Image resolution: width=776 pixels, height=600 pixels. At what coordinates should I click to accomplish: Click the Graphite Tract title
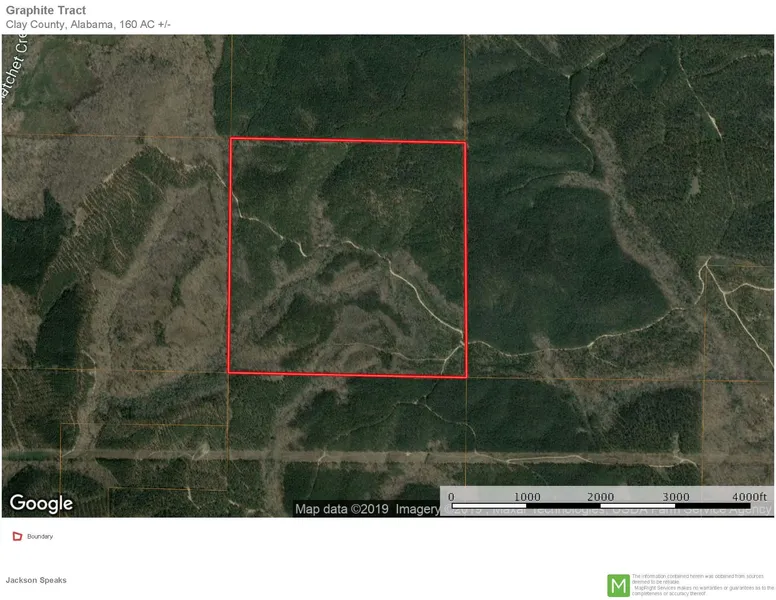(46, 11)
